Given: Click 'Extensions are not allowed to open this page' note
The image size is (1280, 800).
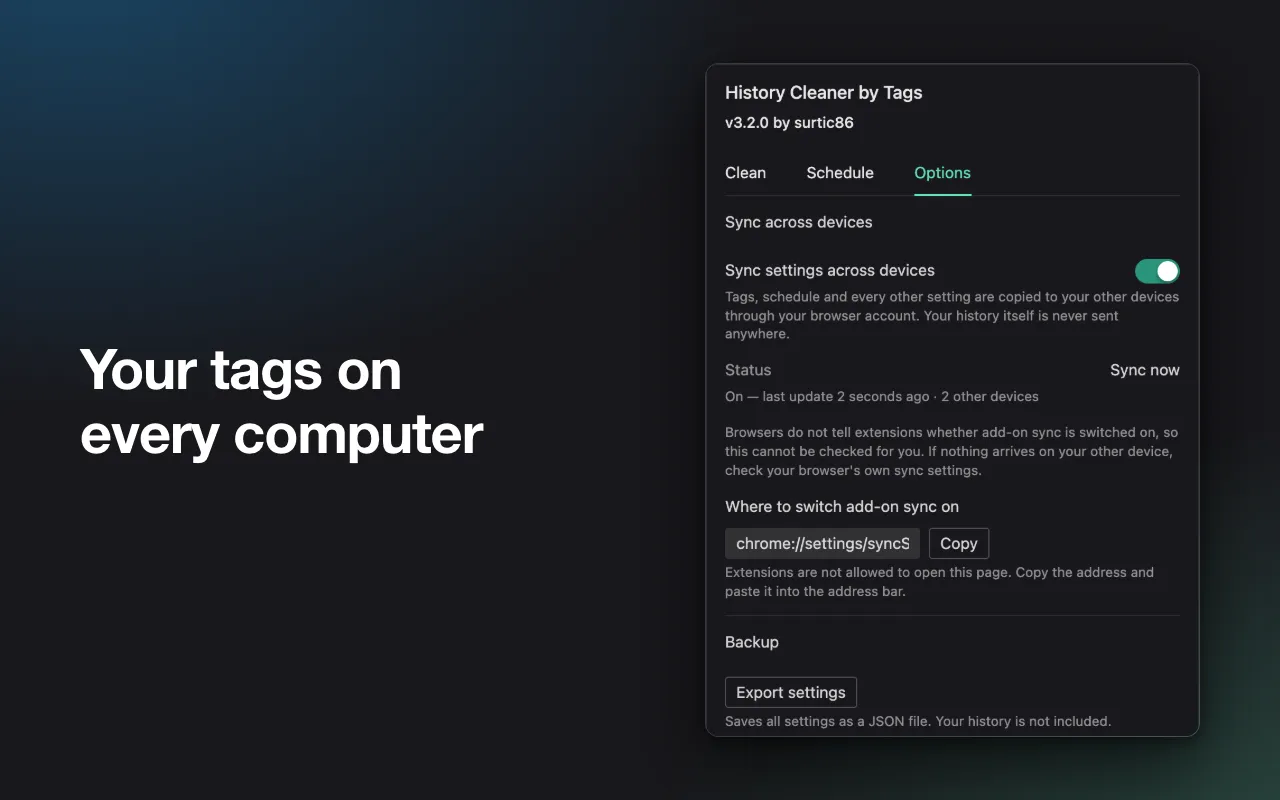Looking at the screenshot, I should click(x=939, y=582).
